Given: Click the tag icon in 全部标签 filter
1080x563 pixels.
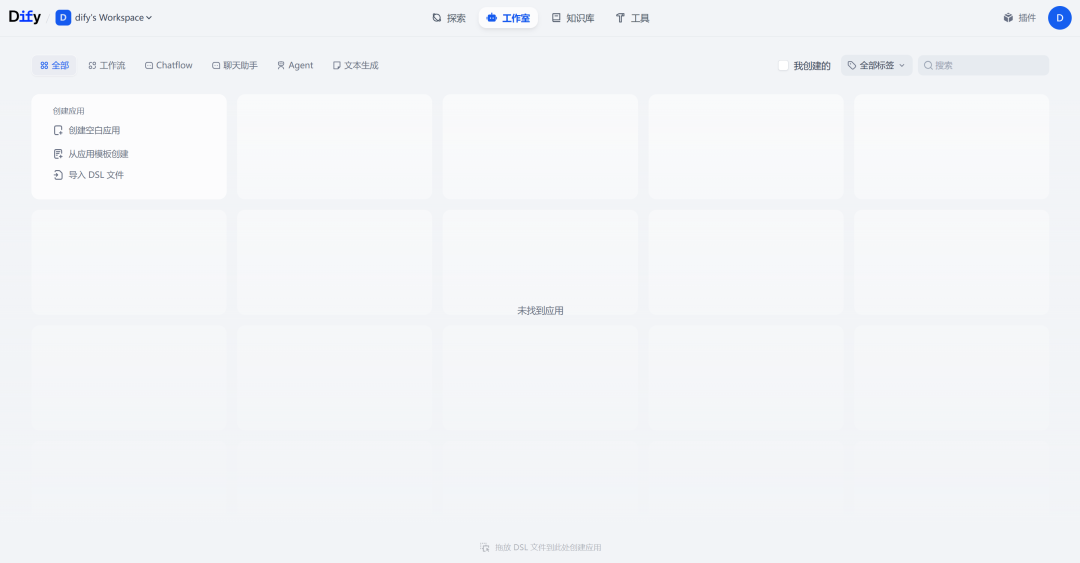Looking at the screenshot, I should point(852,65).
